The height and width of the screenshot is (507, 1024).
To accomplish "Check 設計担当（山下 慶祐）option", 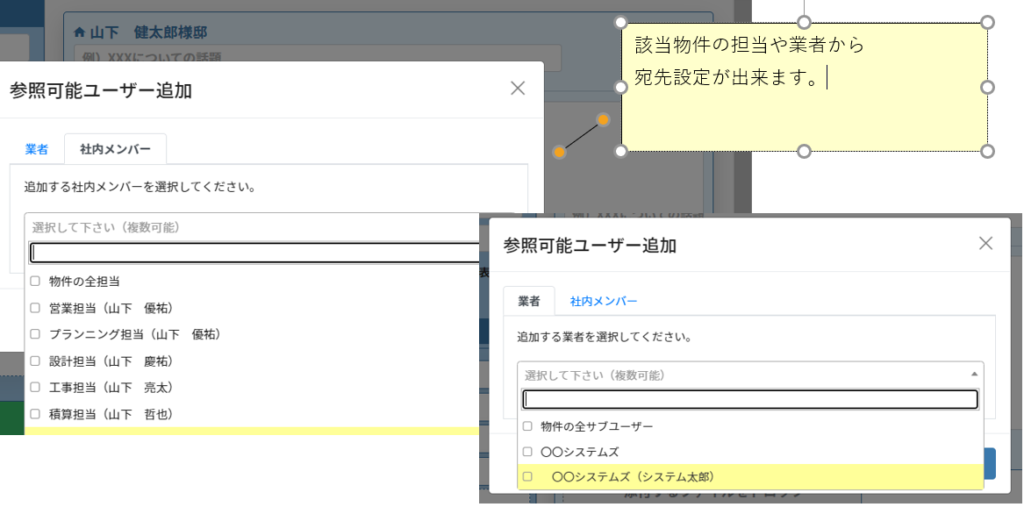I will tap(35, 361).
